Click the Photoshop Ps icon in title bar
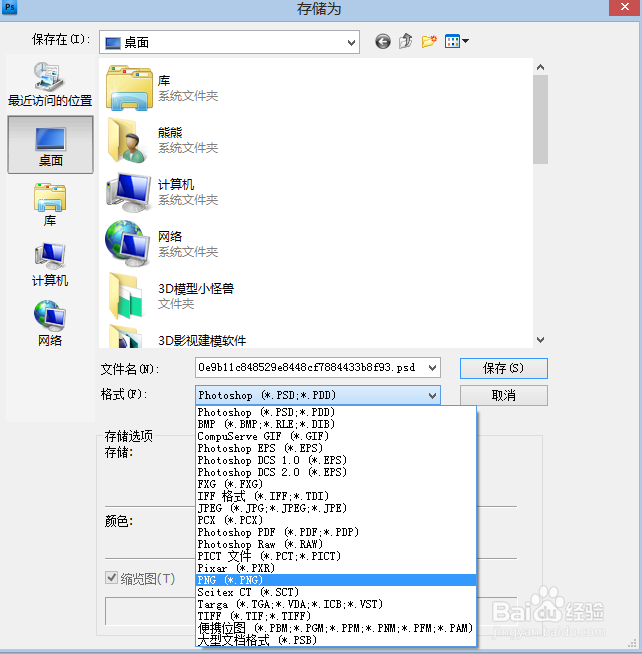This screenshot has width=642, height=654. pos(10,7)
